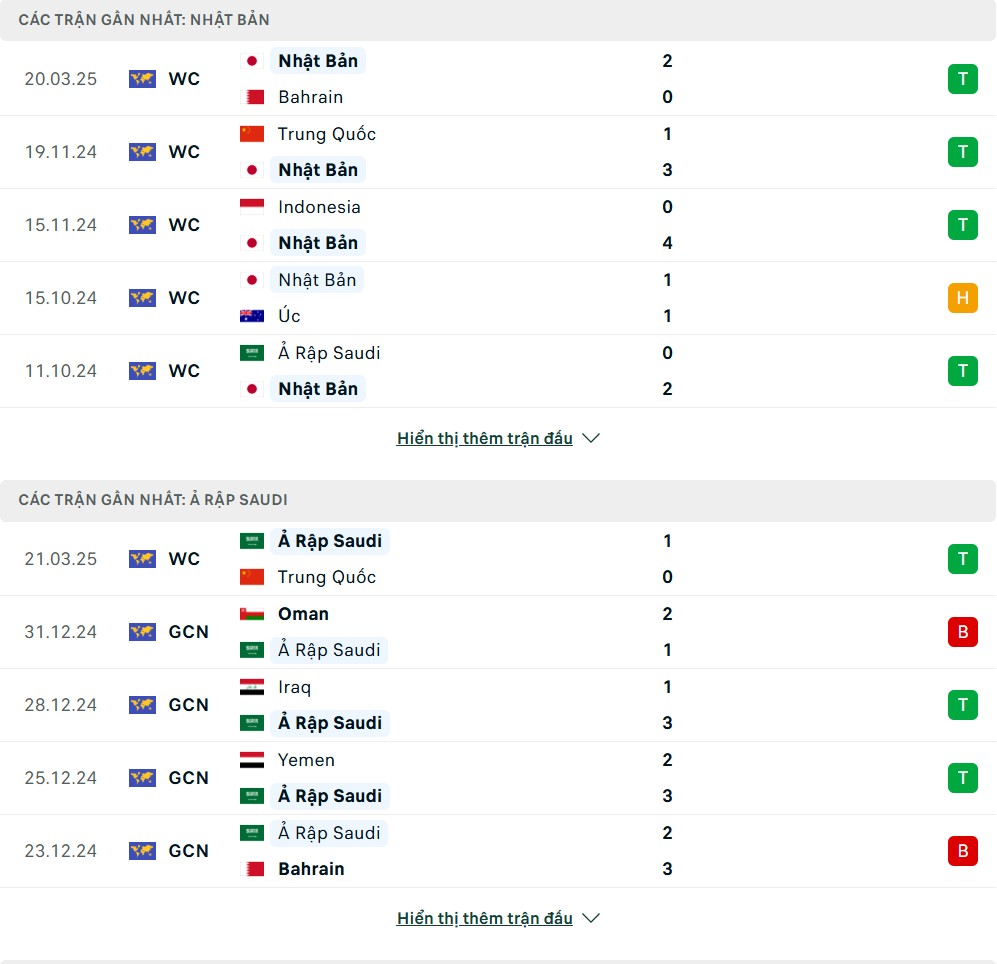Open 'Hiển thị thêm trận đấu' link under Ả Rập Saudi
The width and height of the screenshot is (997, 964).
(x=485, y=918)
